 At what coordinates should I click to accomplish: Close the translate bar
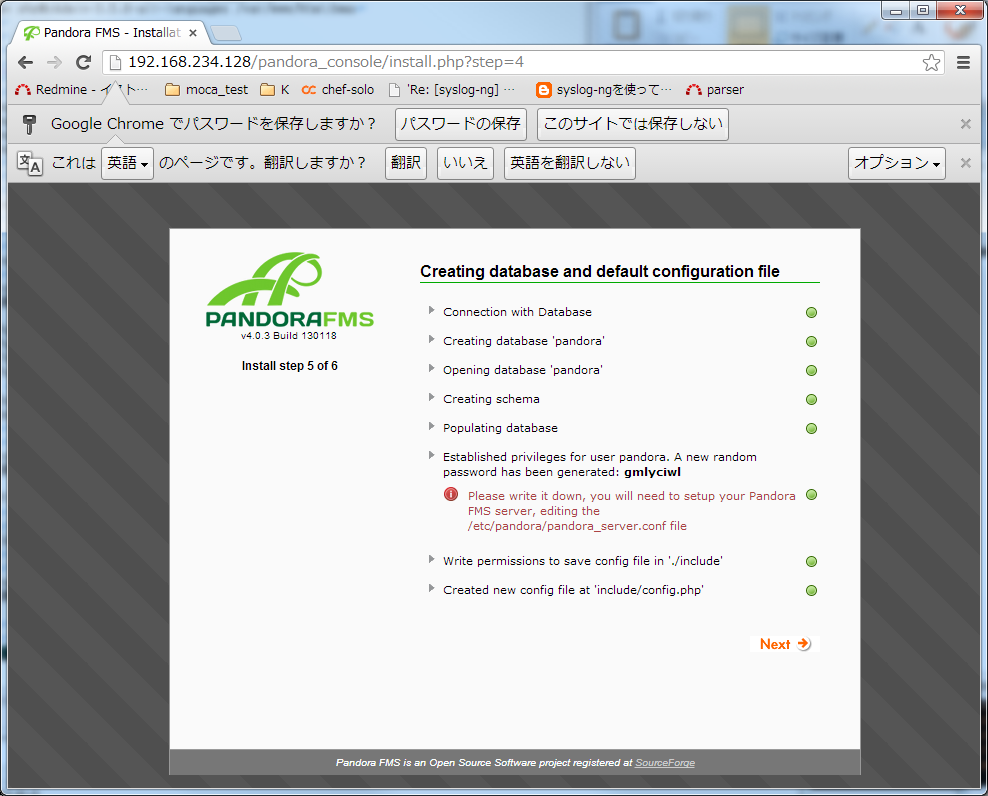[x=965, y=163]
